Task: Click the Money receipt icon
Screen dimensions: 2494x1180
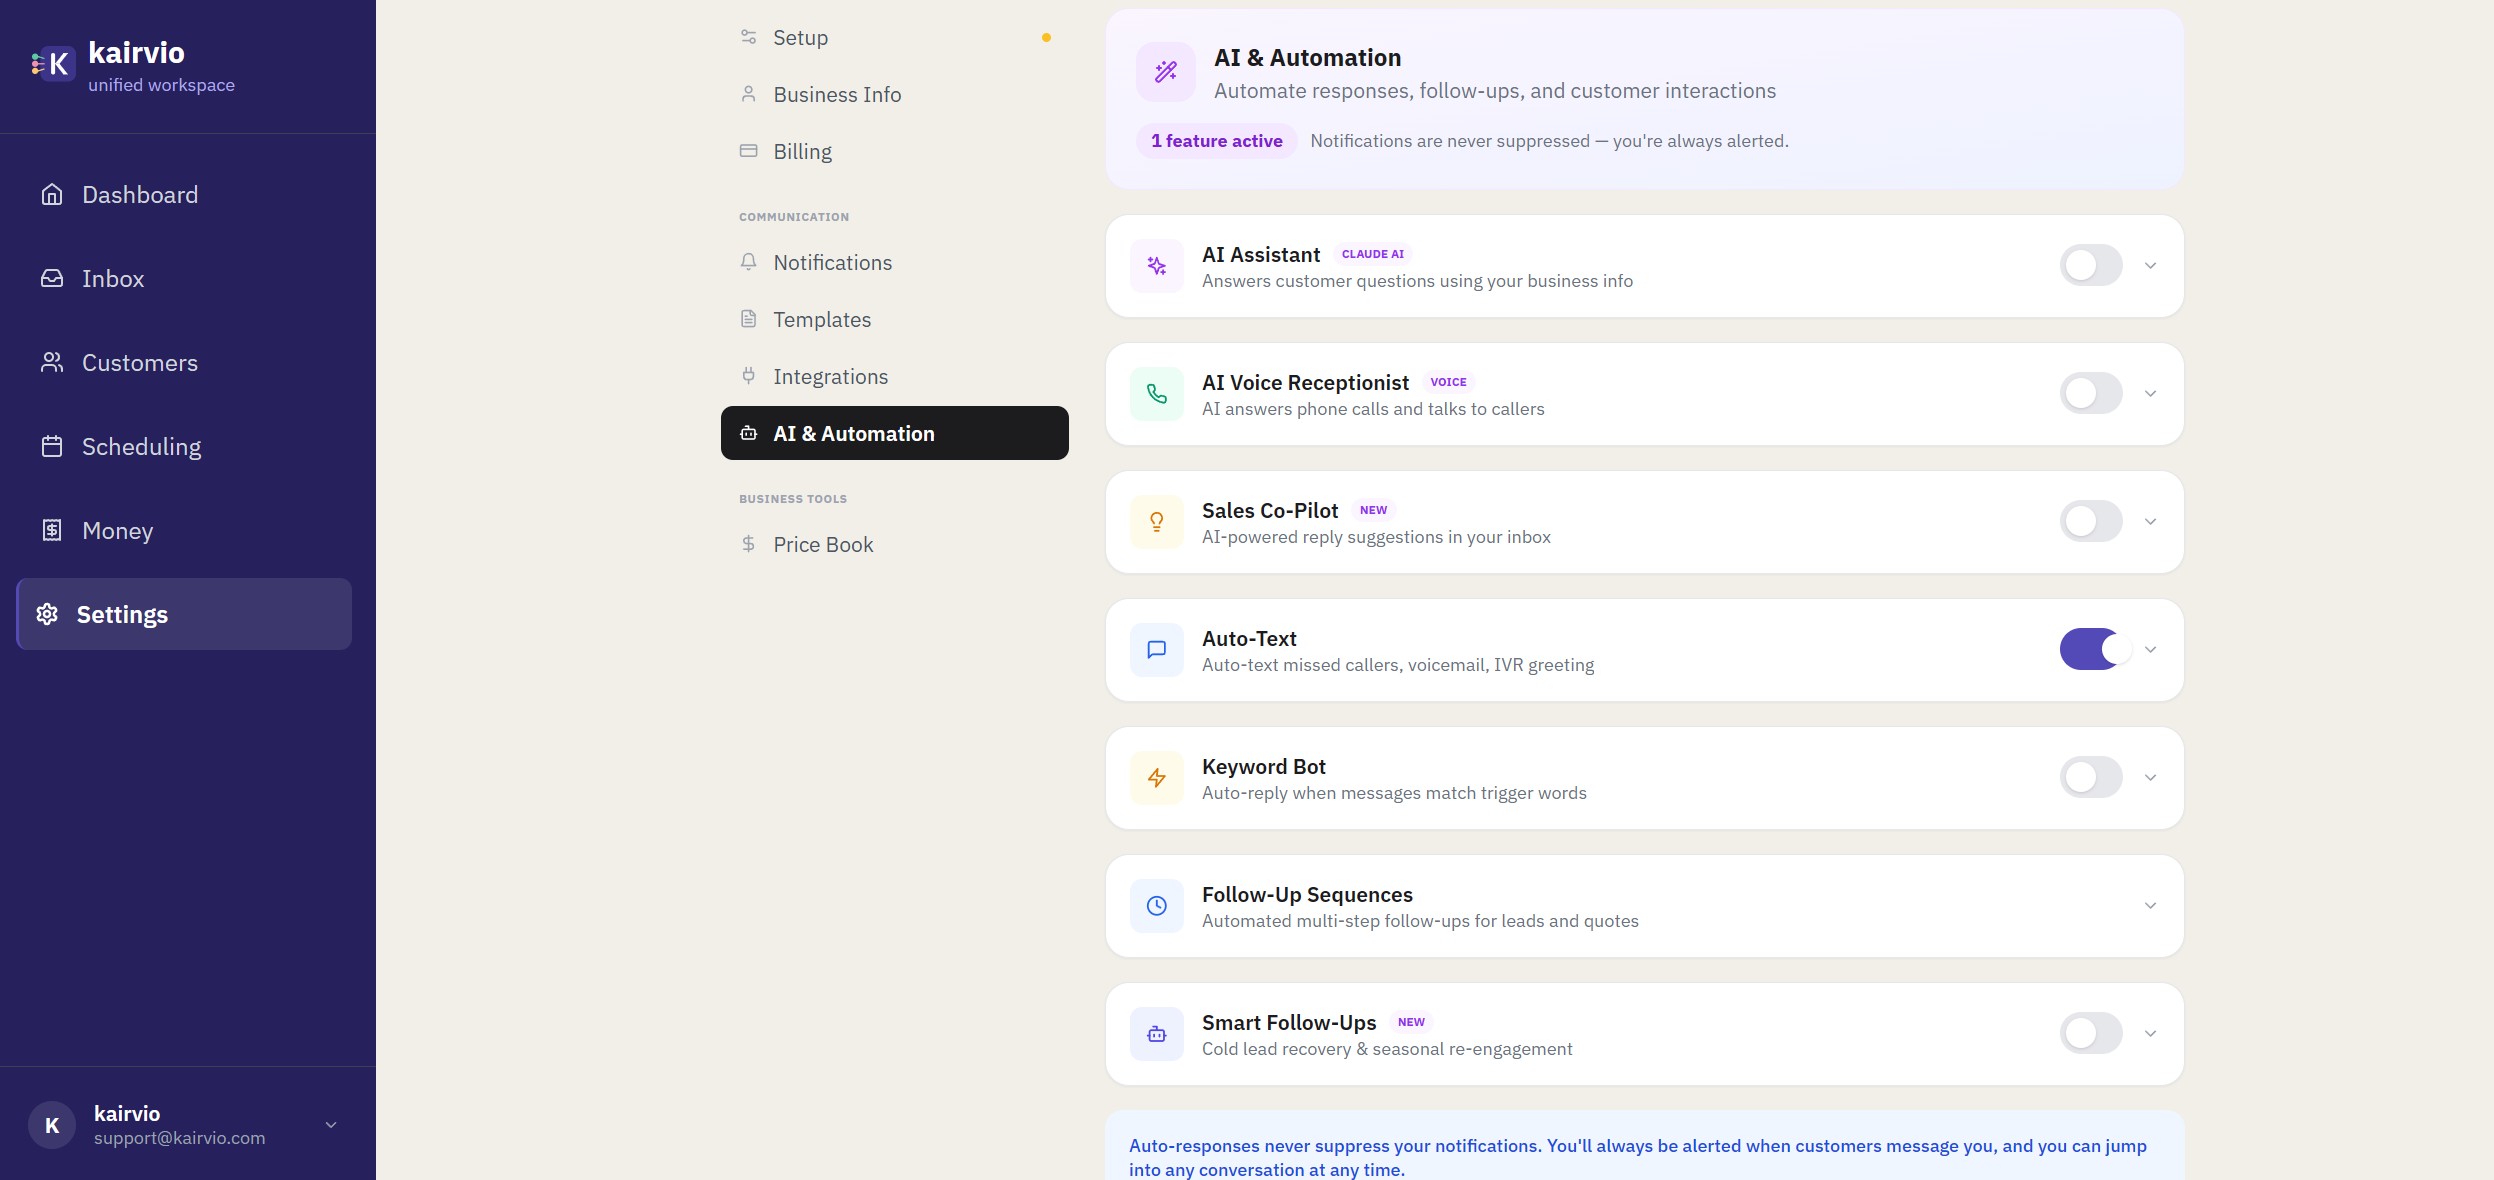Action: 52,530
